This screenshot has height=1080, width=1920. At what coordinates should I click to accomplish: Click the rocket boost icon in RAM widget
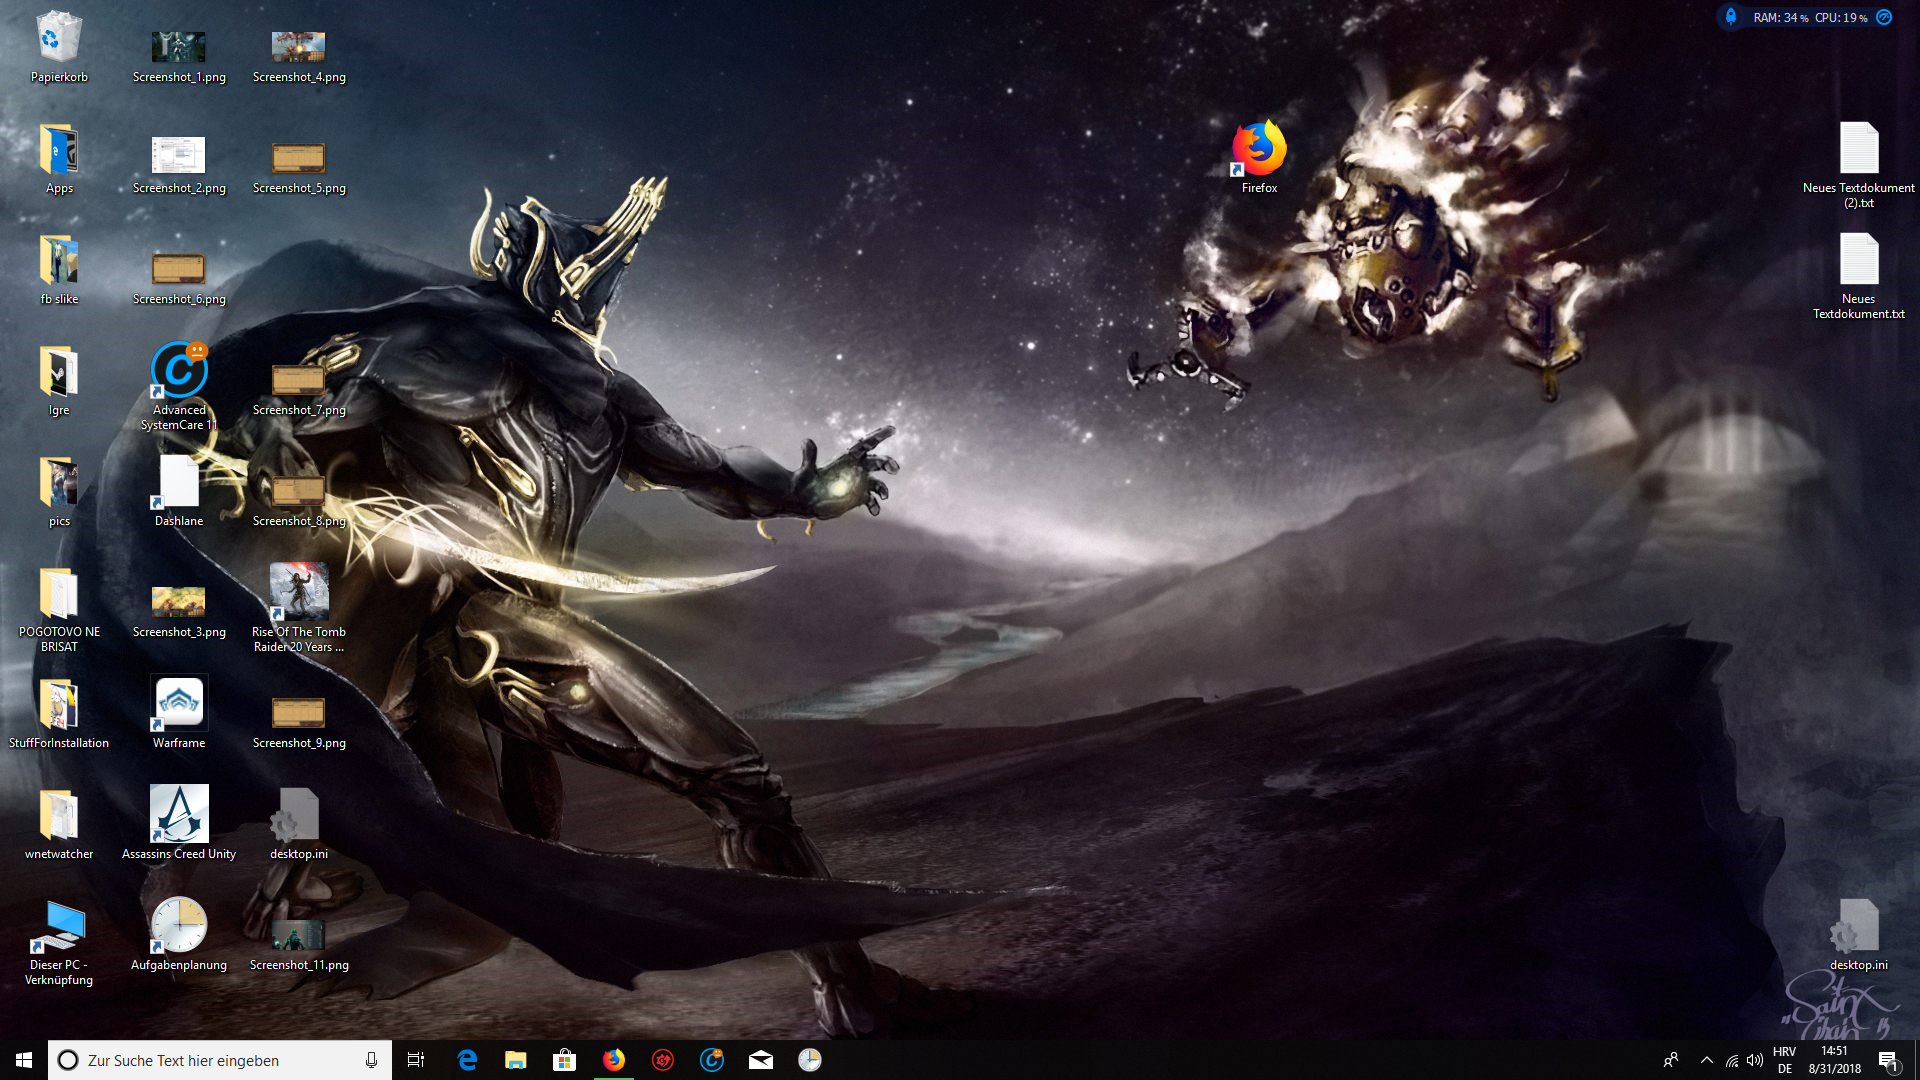pyautogui.click(x=1731, y=17)
